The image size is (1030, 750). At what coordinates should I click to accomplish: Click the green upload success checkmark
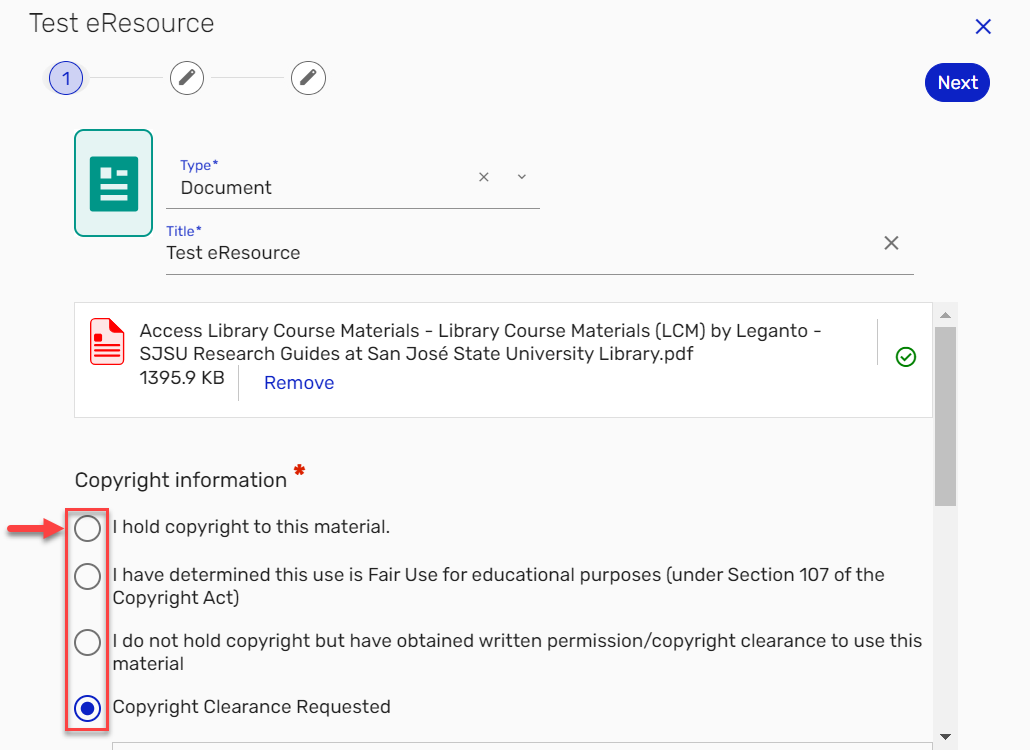pos(906,357)
